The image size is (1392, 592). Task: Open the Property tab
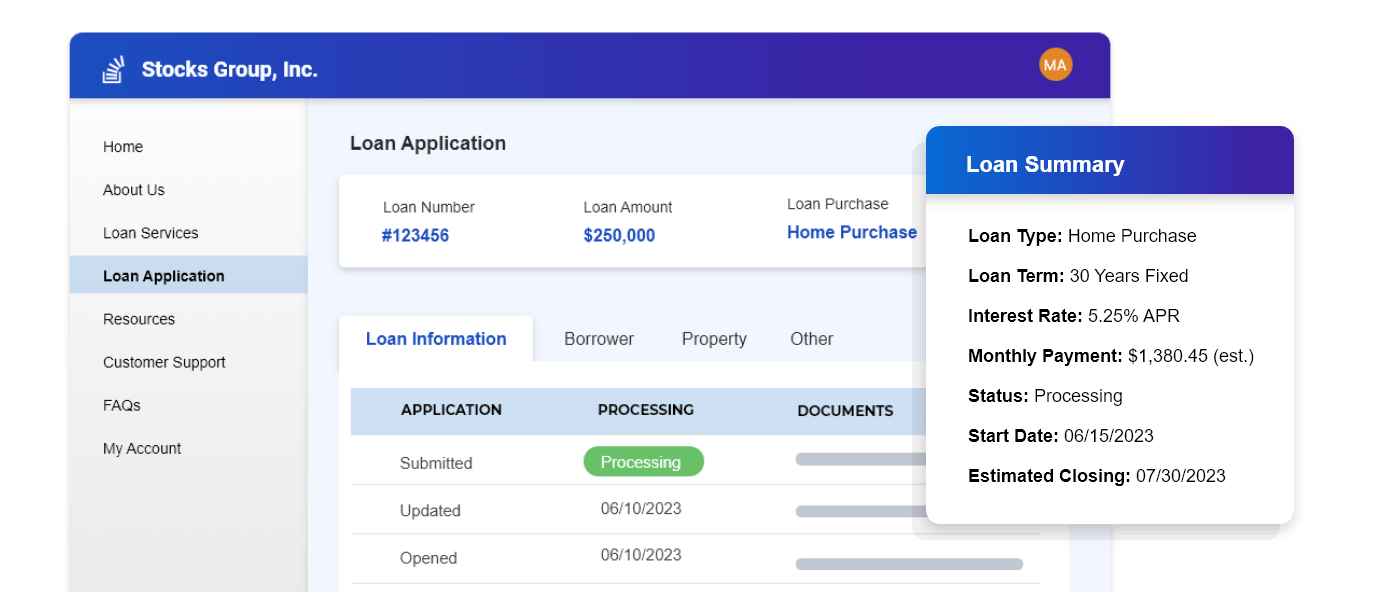click(714, 339)
